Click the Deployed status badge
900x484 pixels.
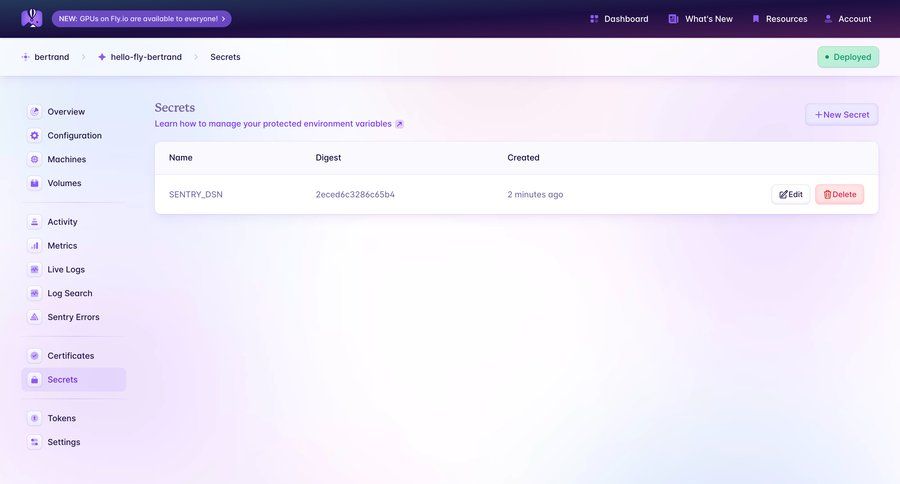848,57
